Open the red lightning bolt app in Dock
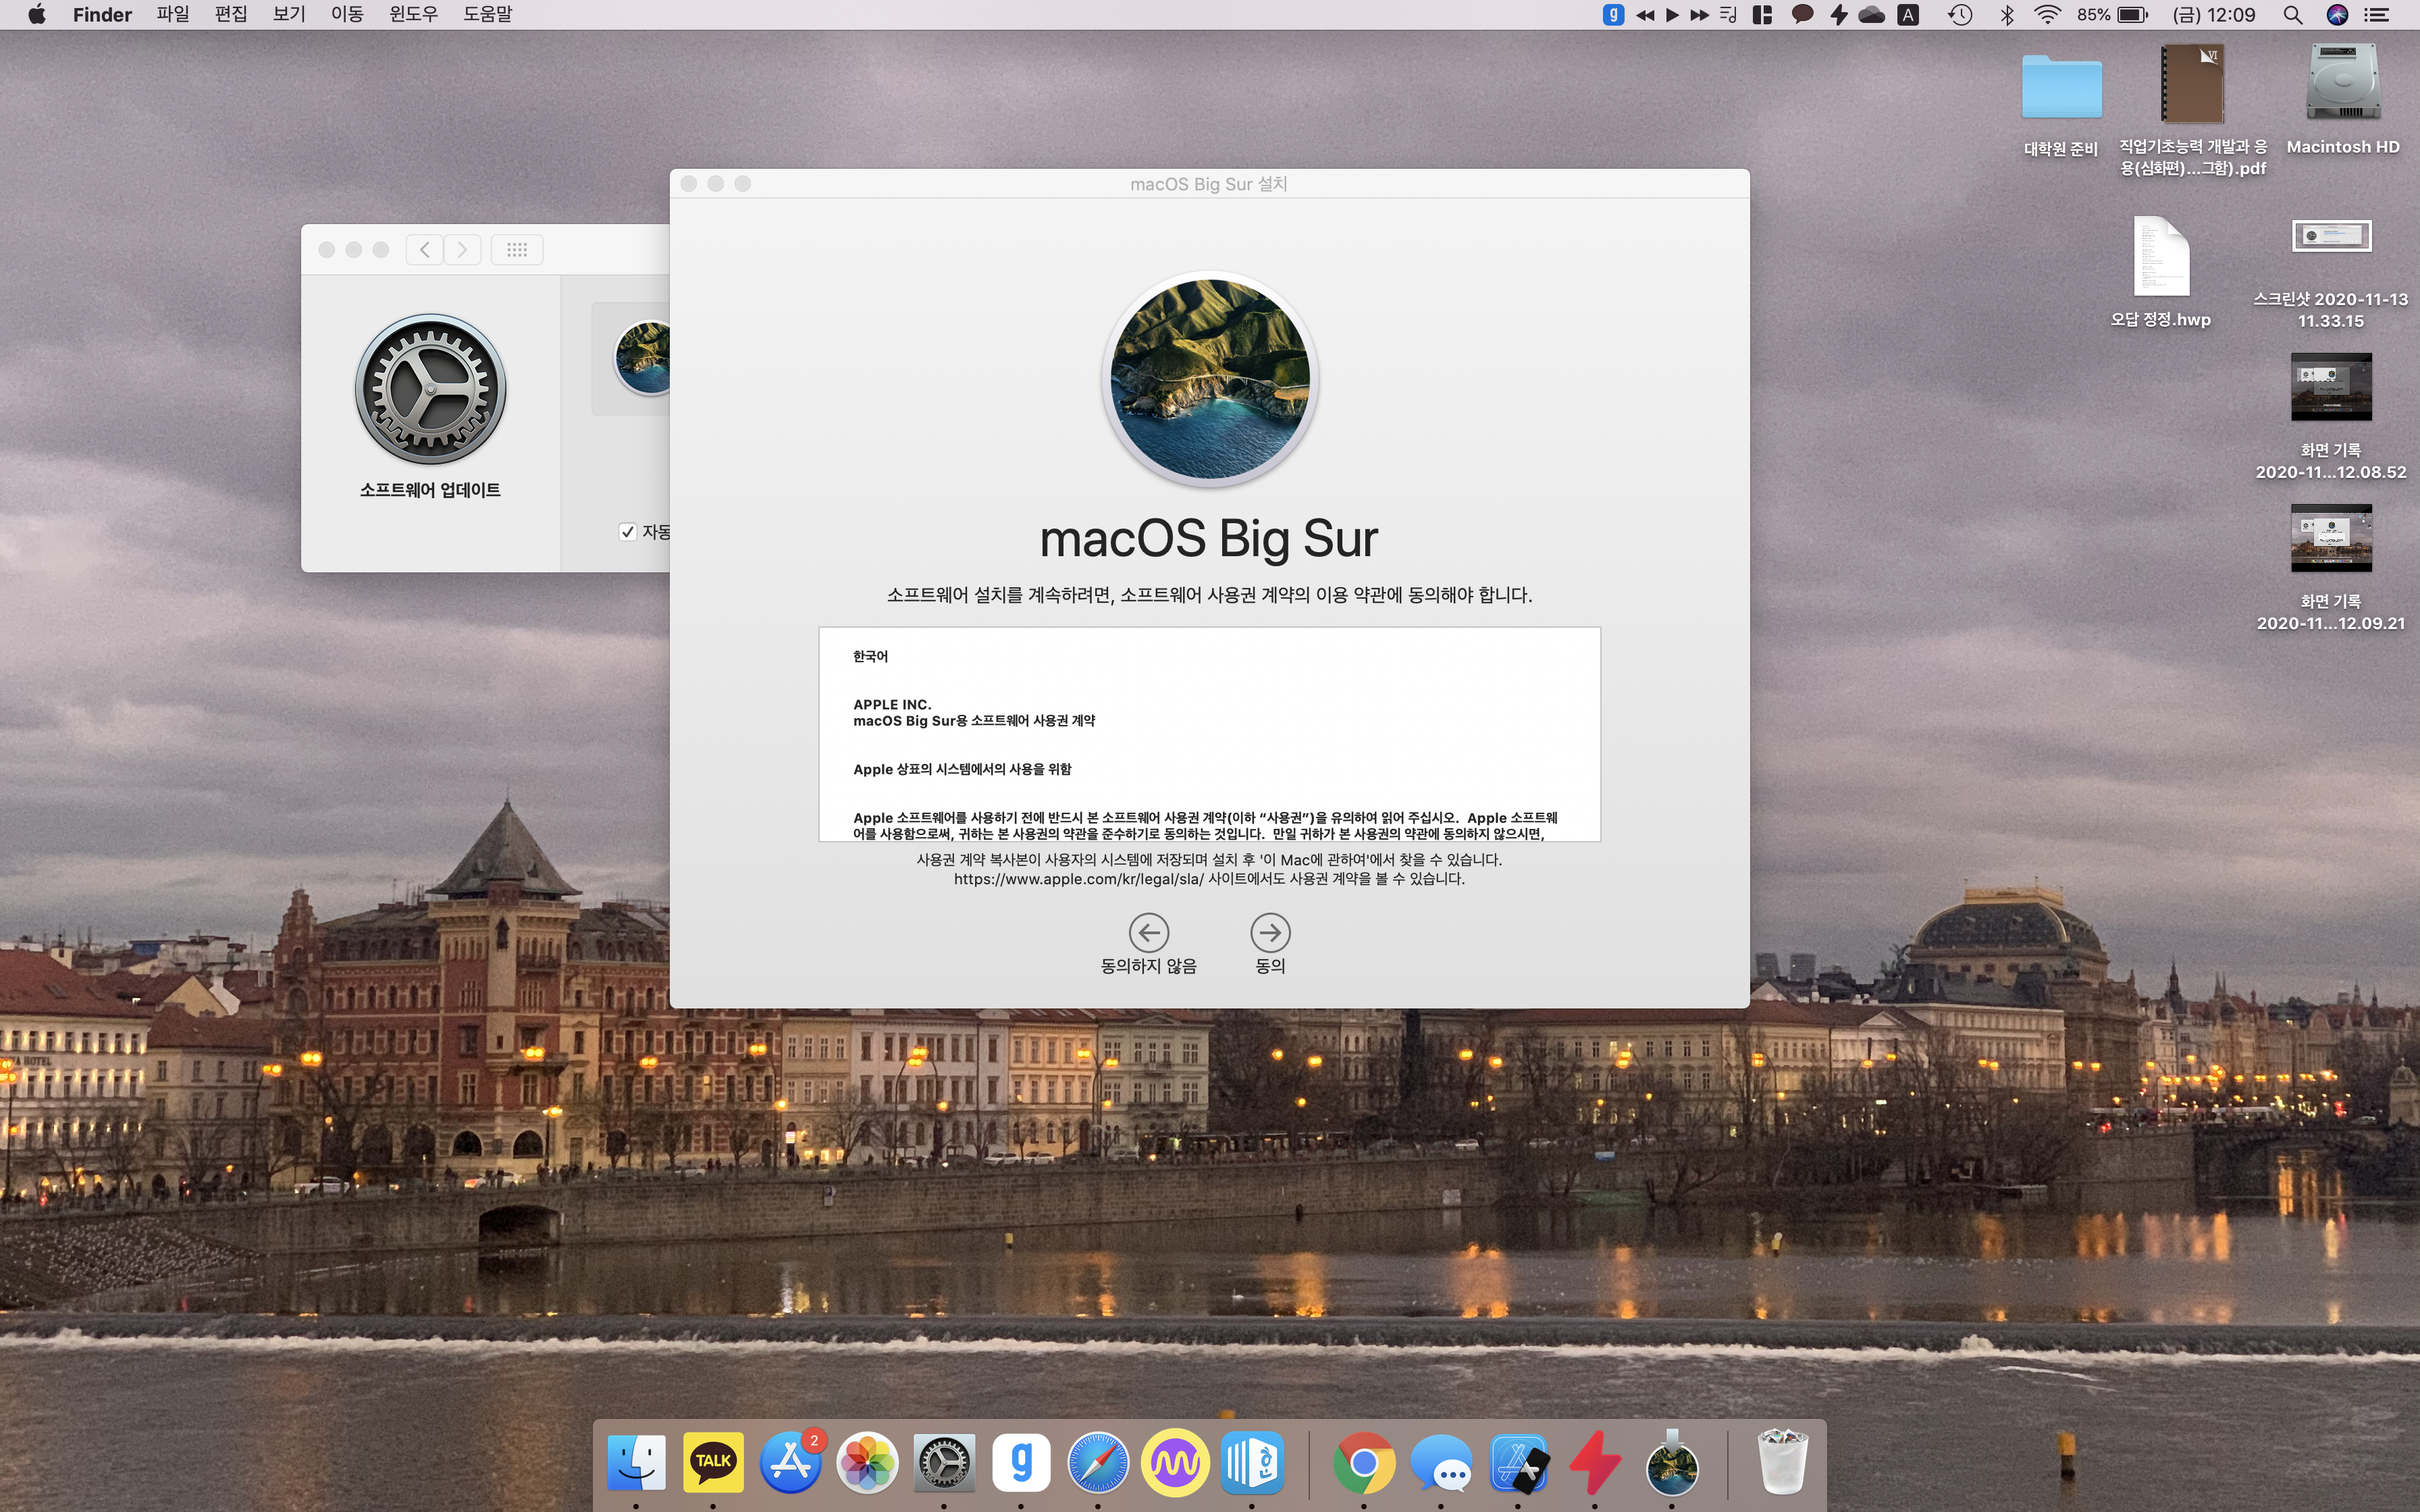This screenshot has height=1512, width=2420. pyautogui.click(x=1595, y=1462)
